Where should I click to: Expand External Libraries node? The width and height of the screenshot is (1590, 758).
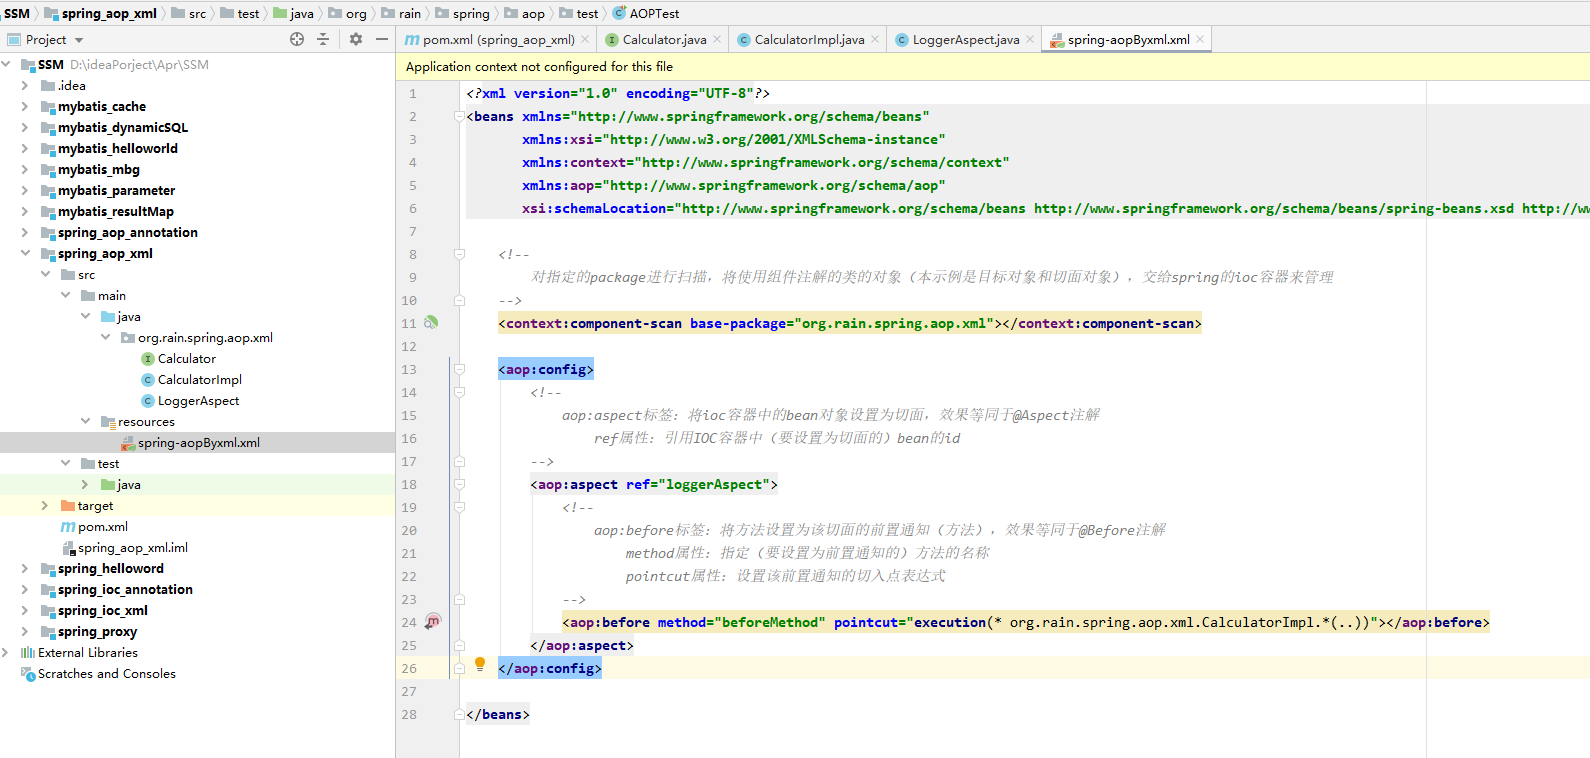tap(5, 653)
